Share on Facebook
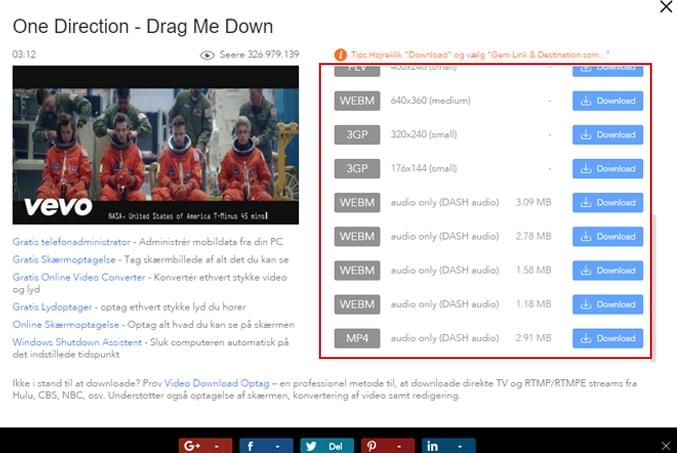 point(265,444)
